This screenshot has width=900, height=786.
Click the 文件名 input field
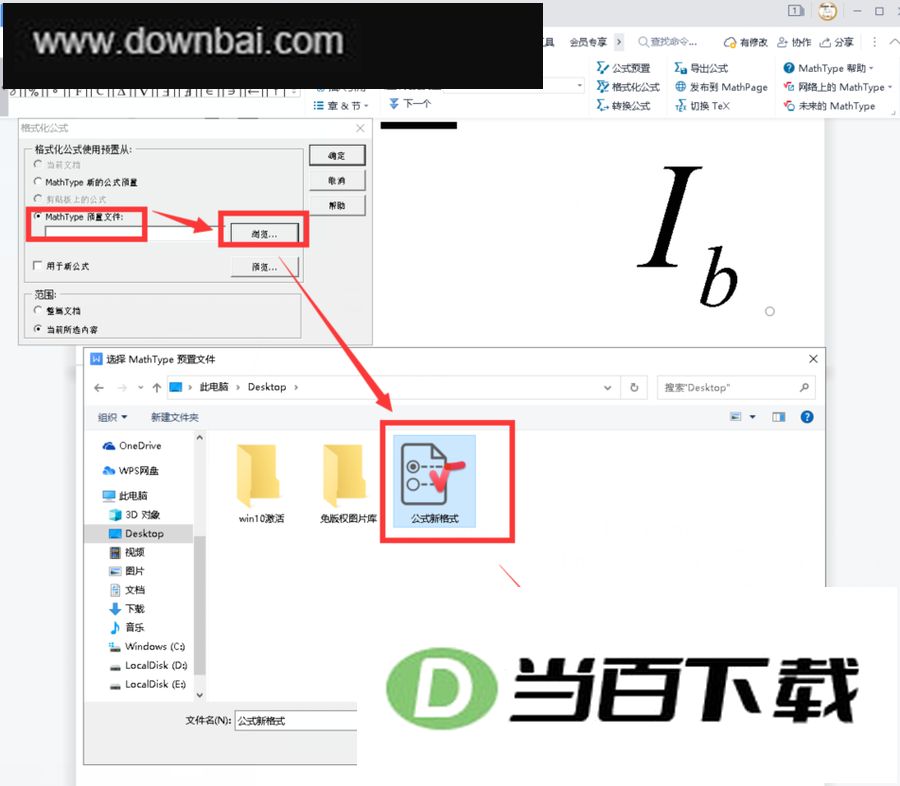click(x=296, y=721)
